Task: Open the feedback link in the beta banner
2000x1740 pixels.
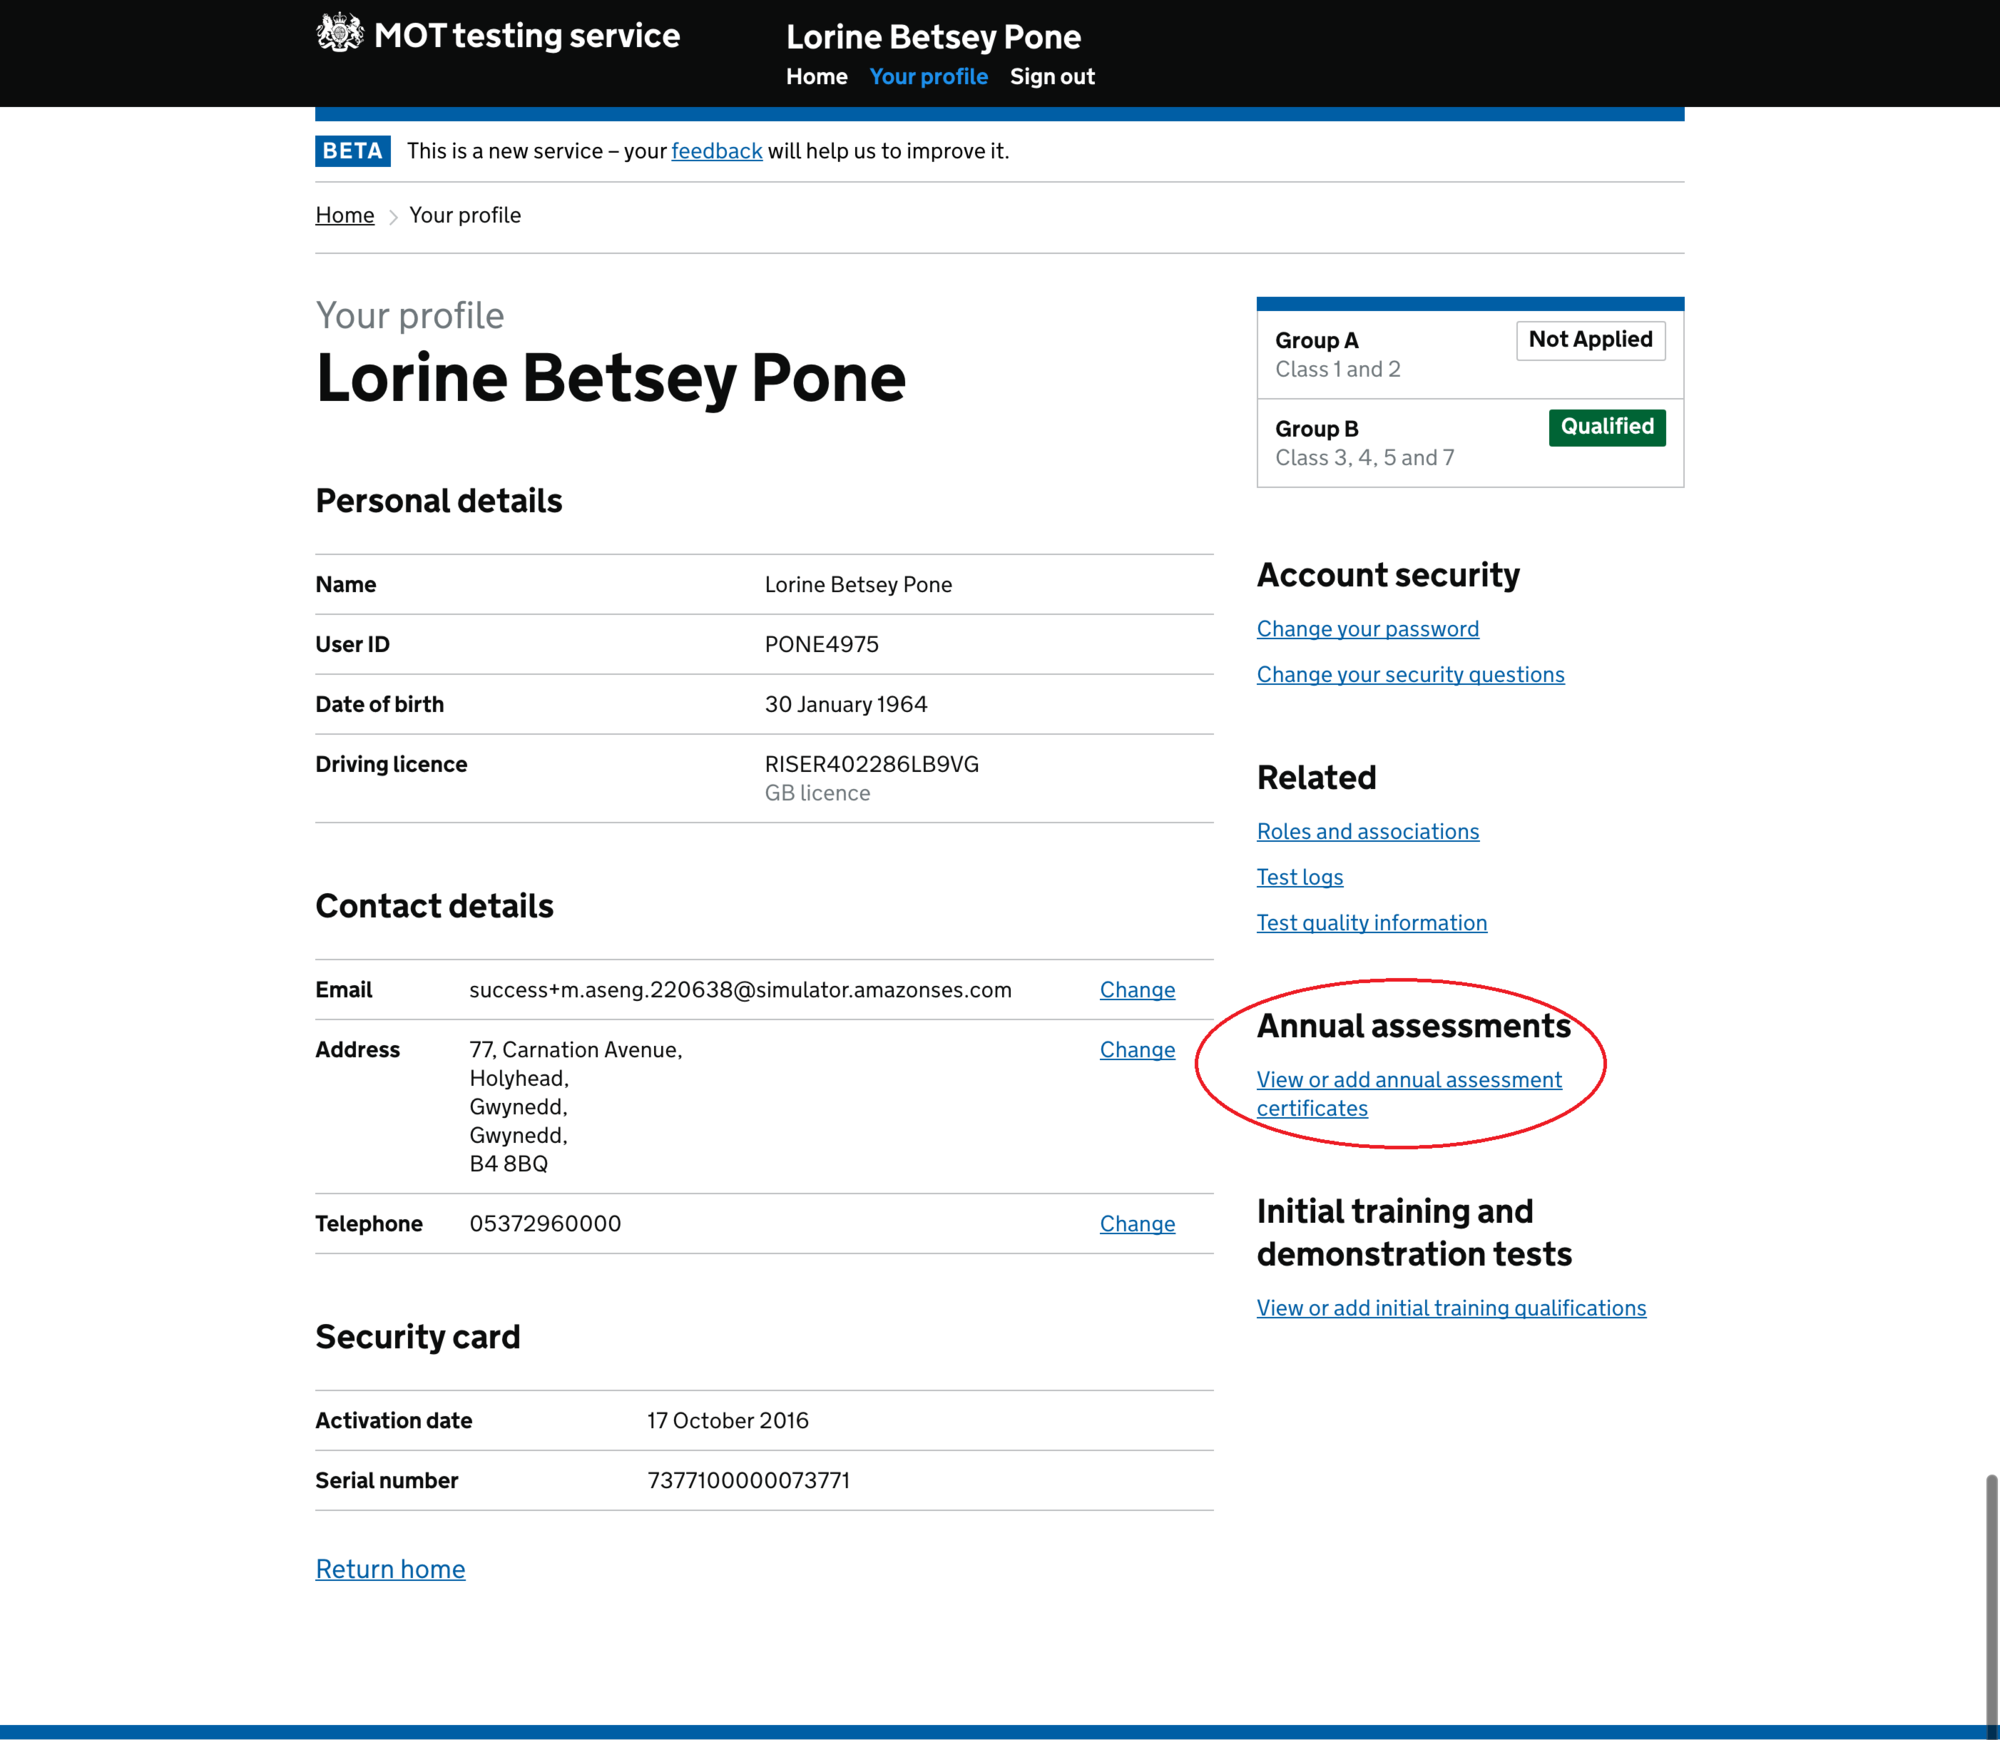Action: (x=716, y=151)
